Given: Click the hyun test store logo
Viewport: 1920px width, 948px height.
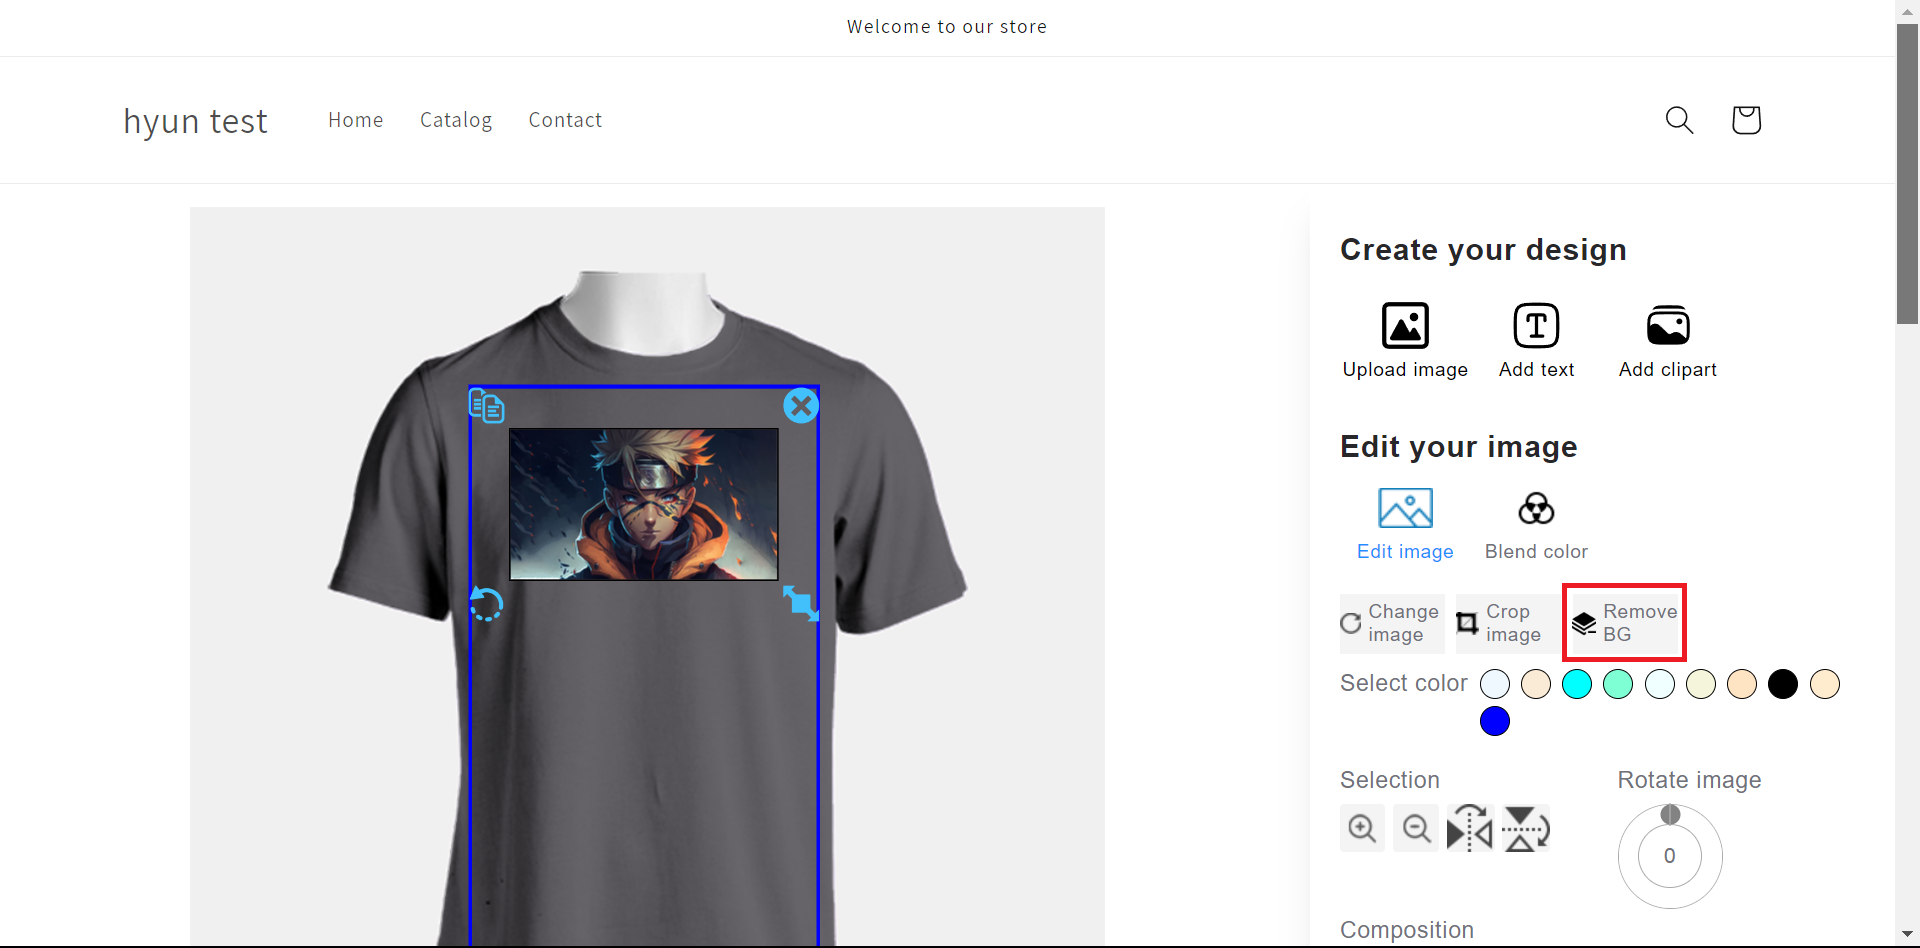Looking at the screenshot, I should click(x=196, y=121).
